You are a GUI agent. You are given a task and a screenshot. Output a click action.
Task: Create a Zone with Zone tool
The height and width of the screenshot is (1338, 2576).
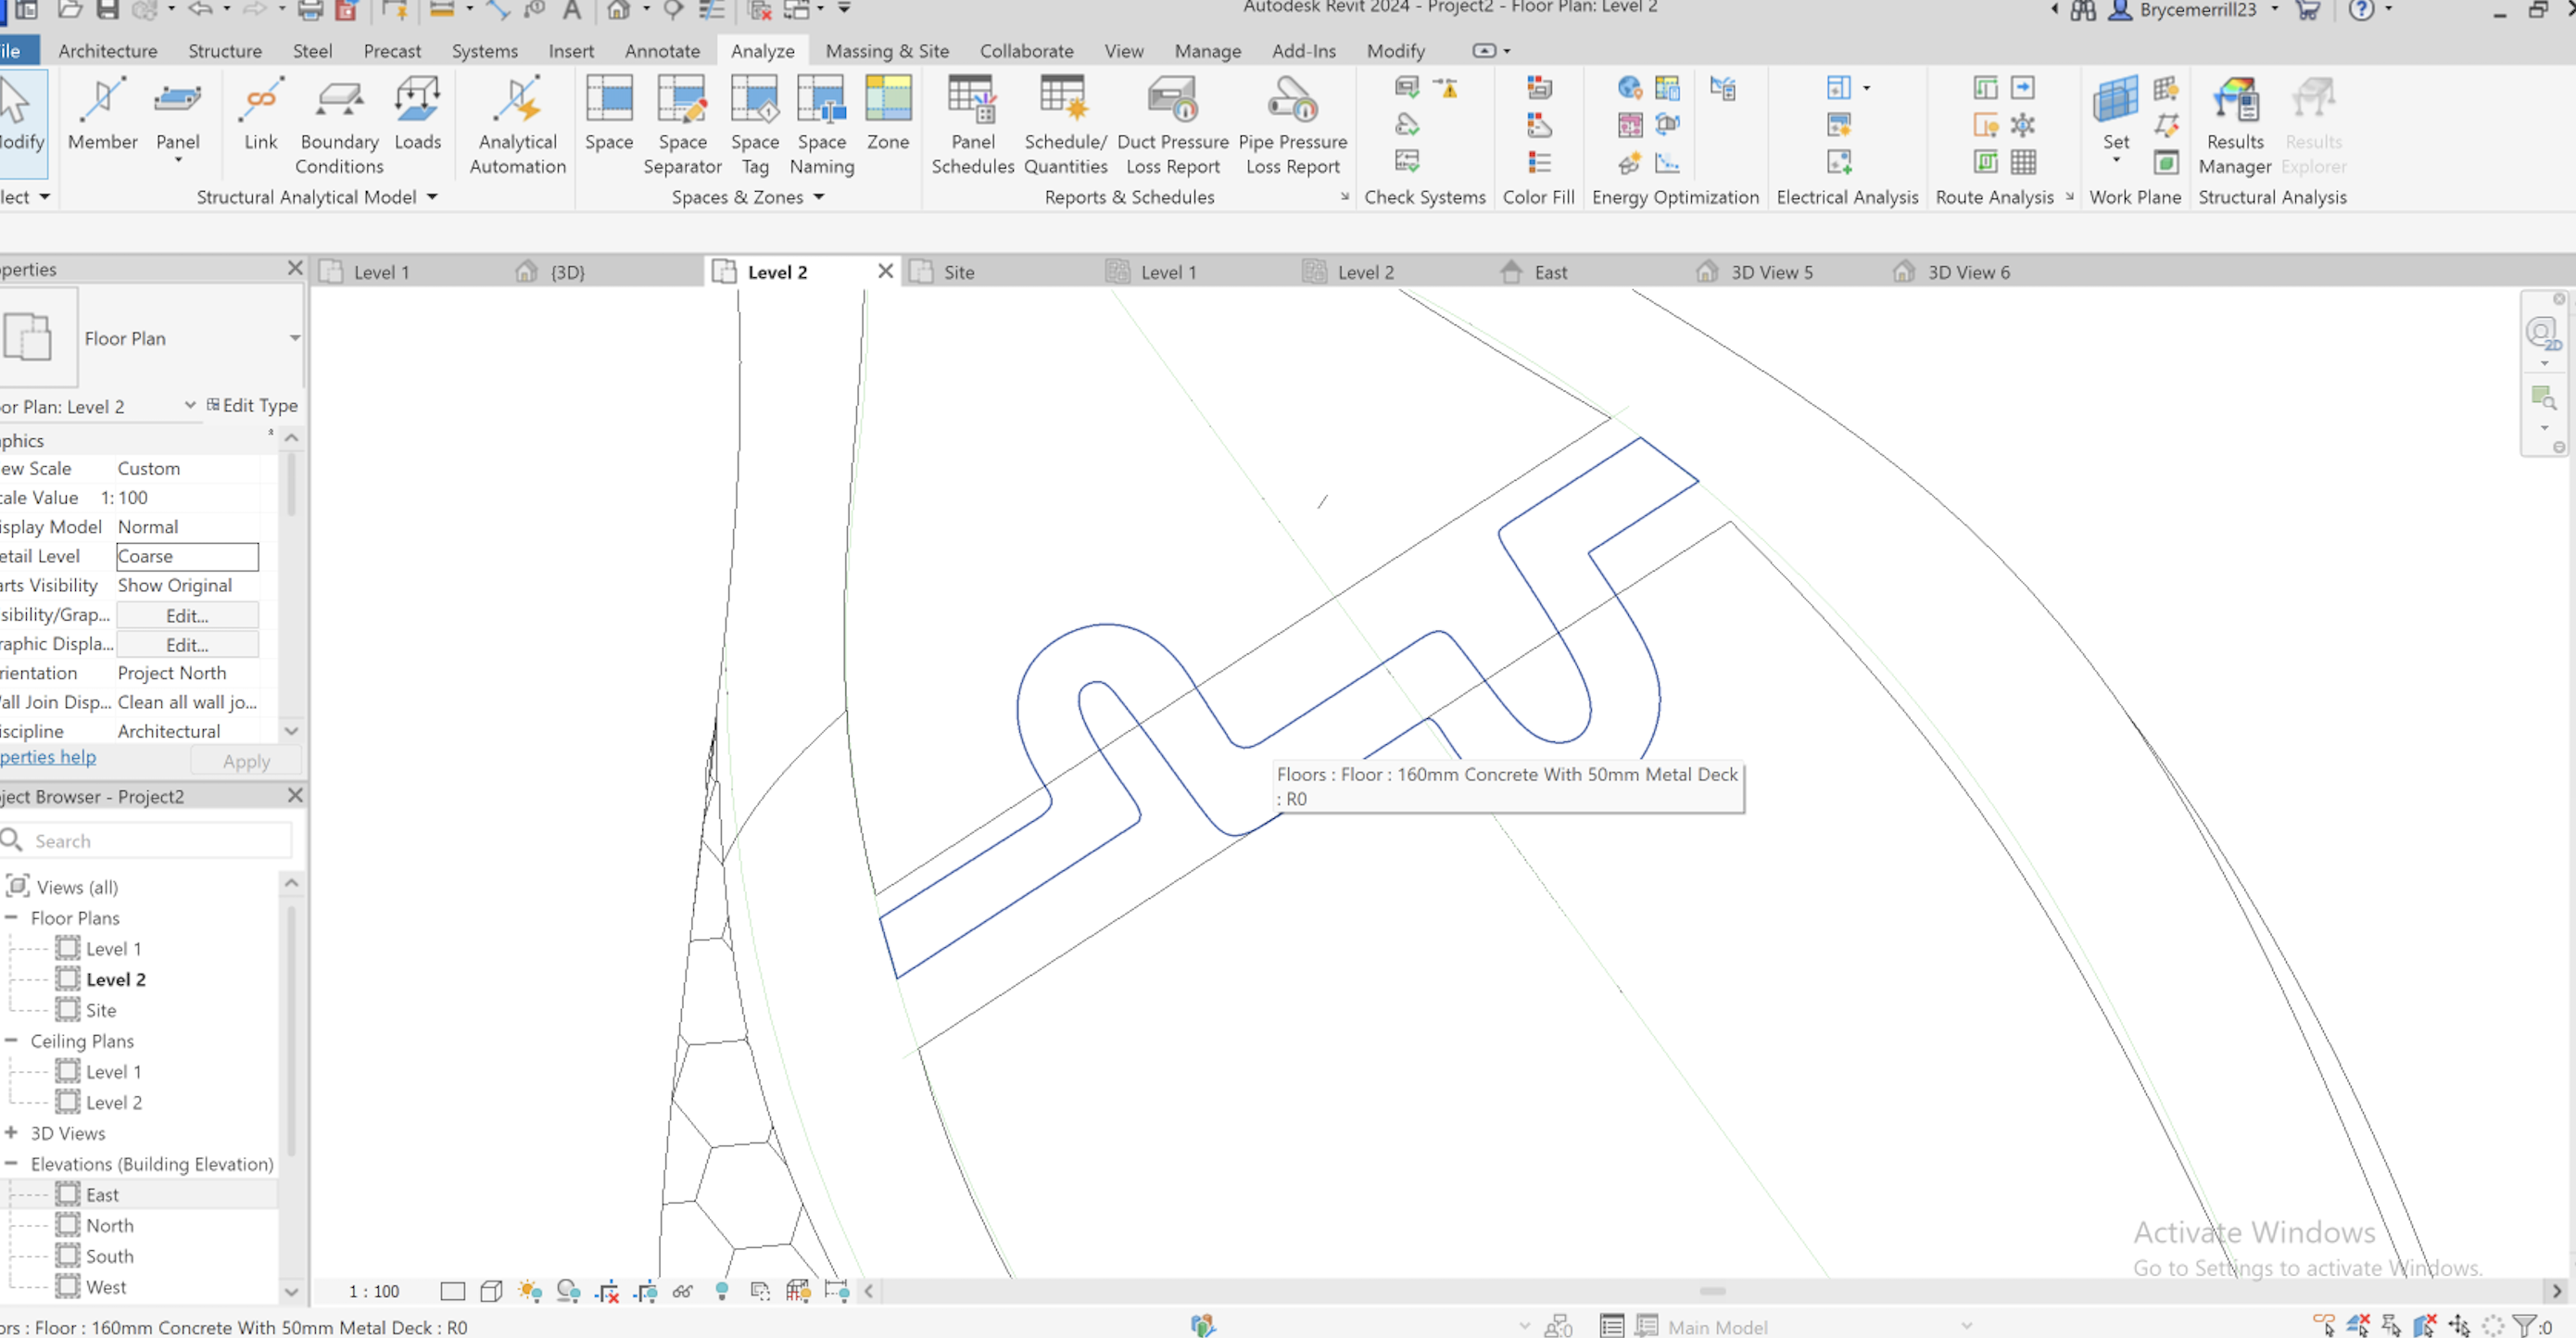coord(887,115)
